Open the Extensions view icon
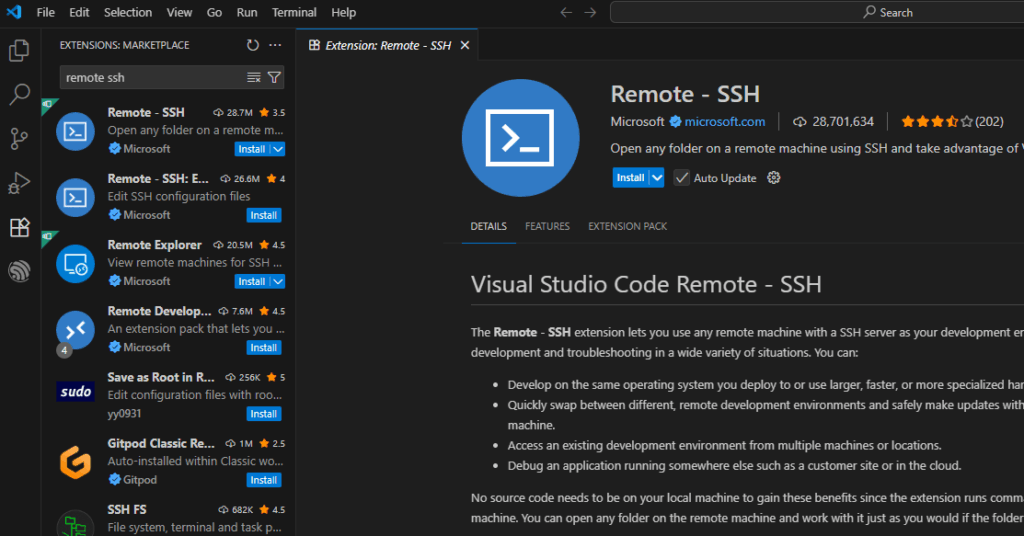 [x=19, y=227]
